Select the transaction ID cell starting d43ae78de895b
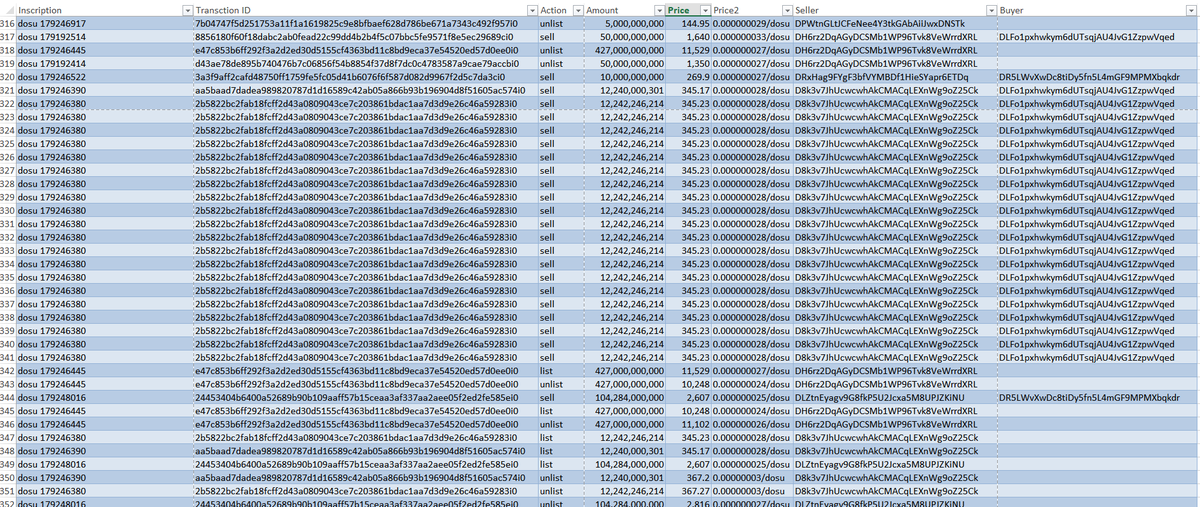 (365, 63)
